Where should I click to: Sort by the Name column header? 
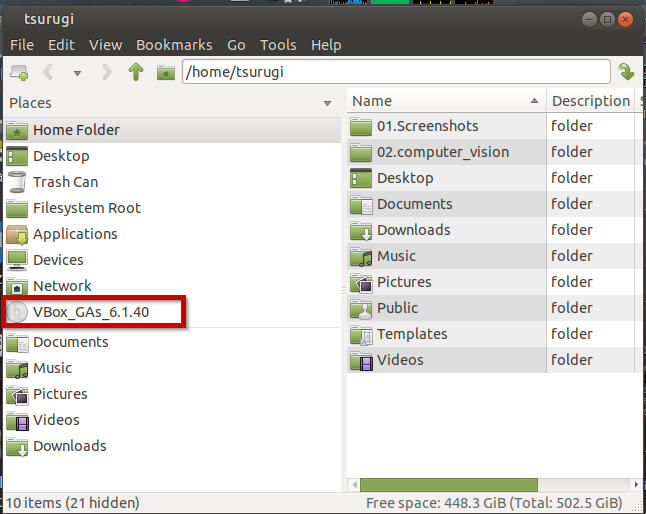click(446, 101)
